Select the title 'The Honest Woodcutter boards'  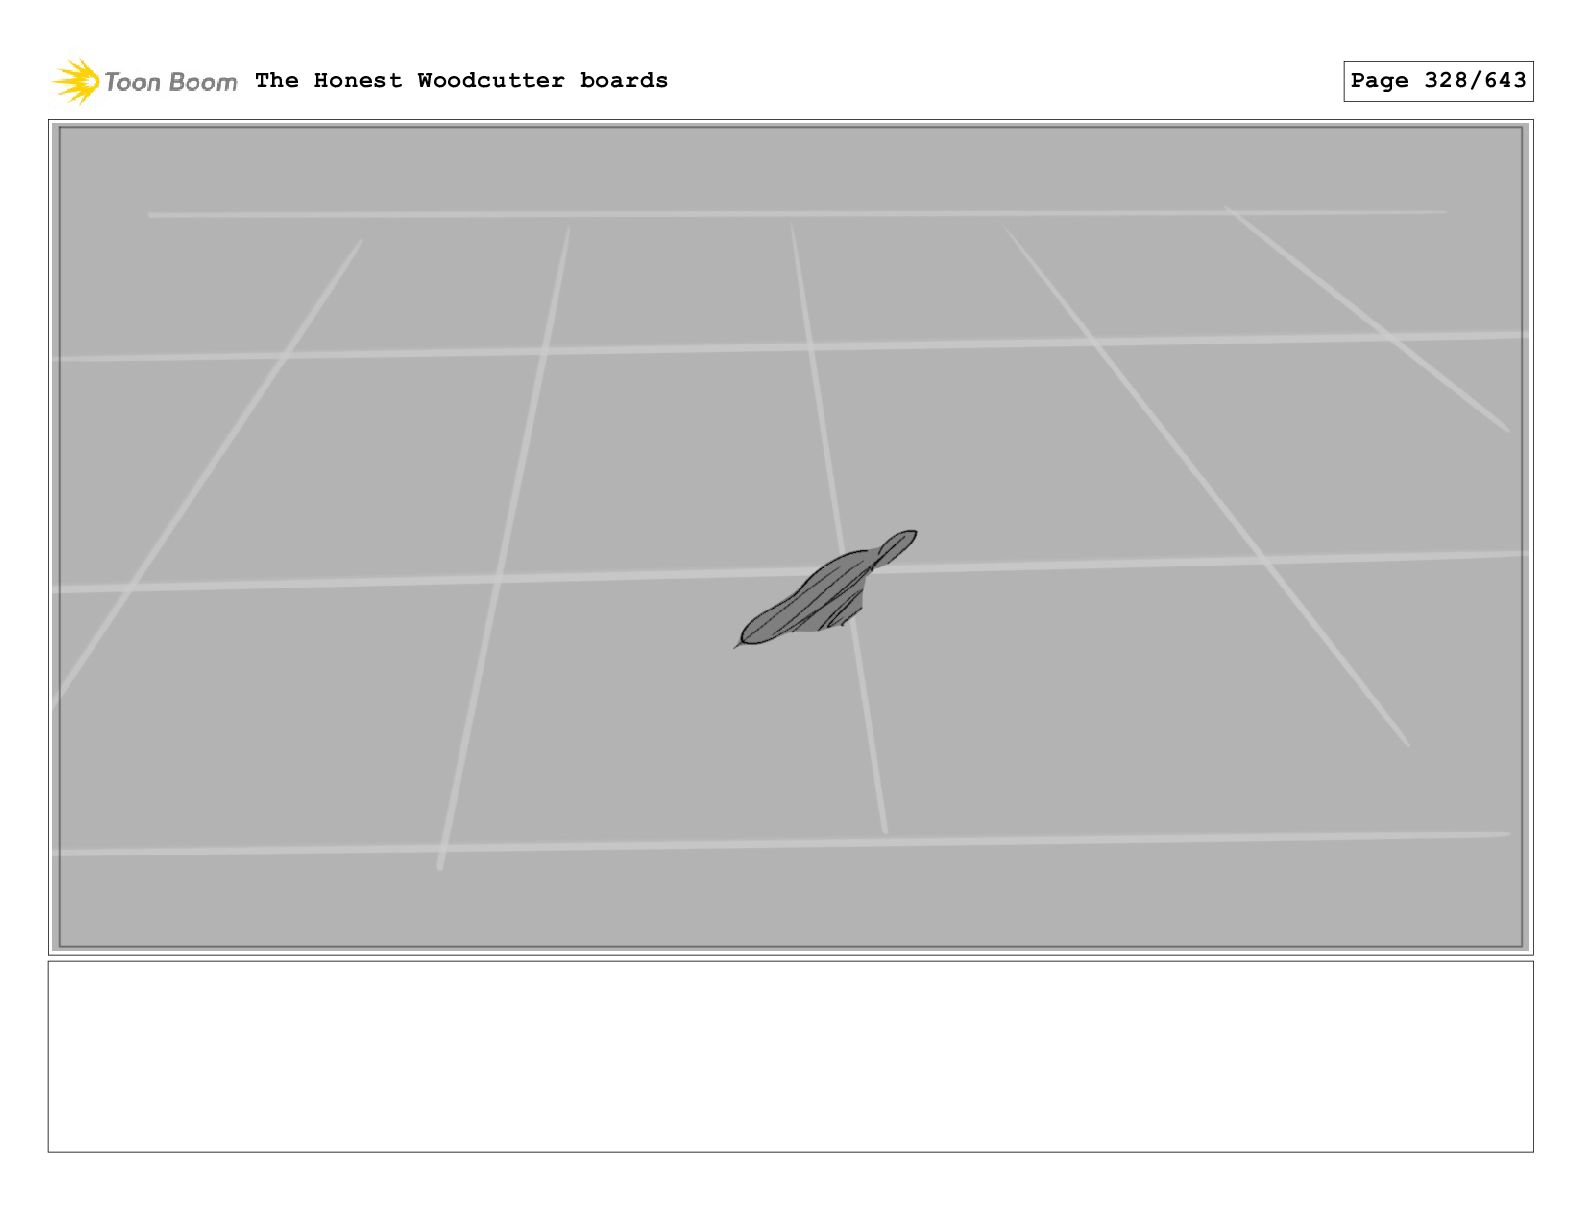click(x=461, y=80)
